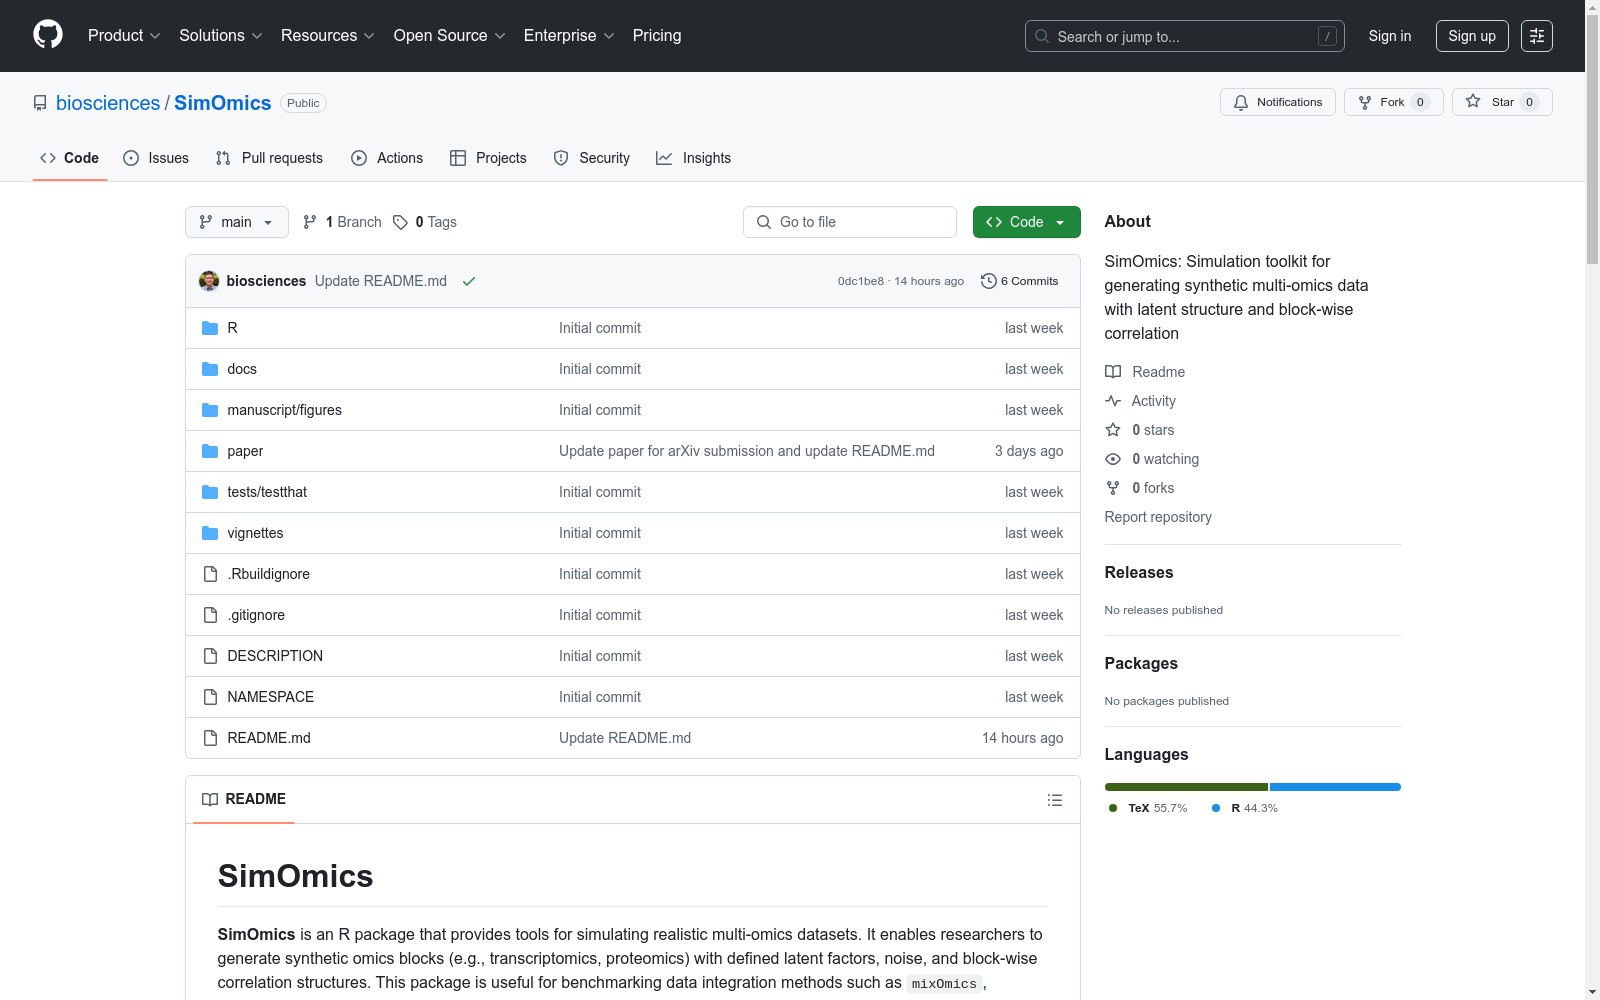Expand the Enterprise menu
1600x1000 pixels.
569,36
